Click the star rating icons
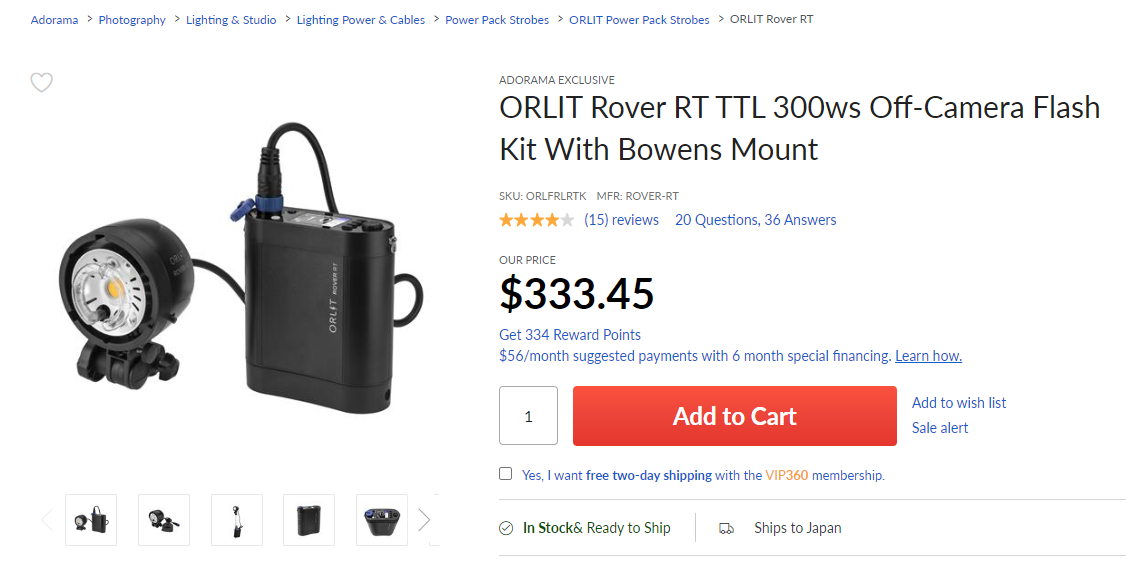 pyautogui.click(x=536, y=220)
